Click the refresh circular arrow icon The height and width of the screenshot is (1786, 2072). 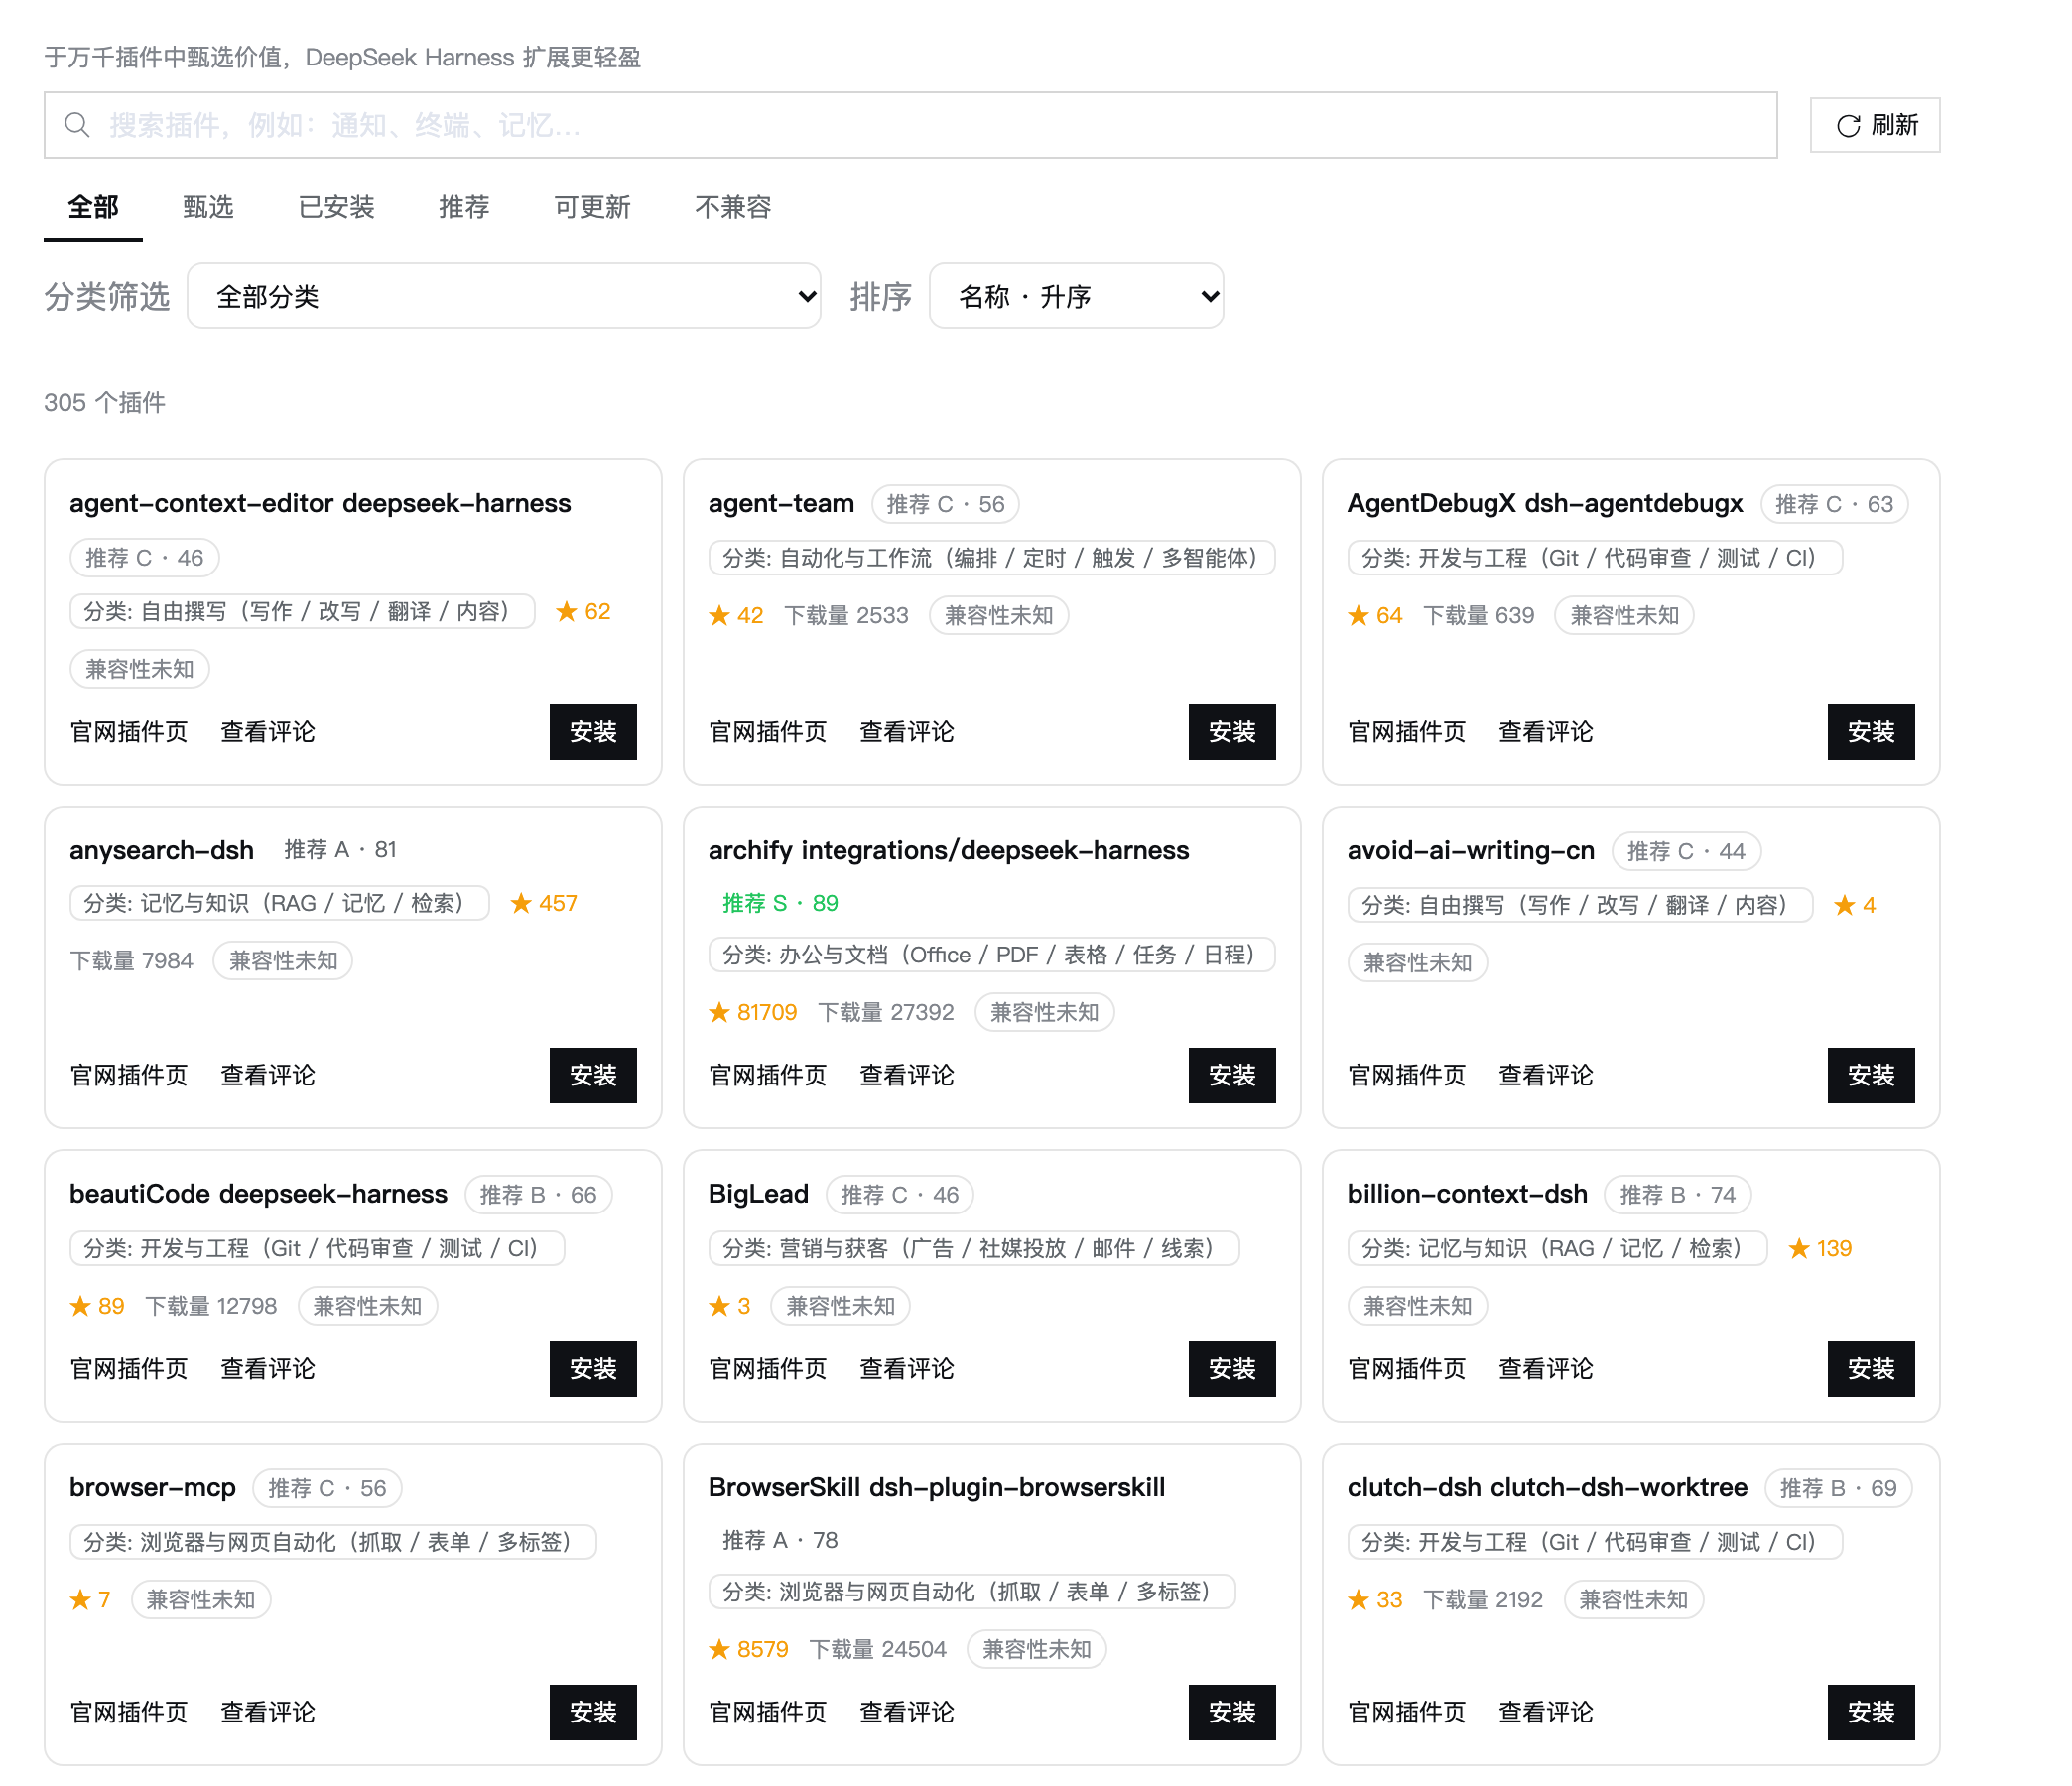(1848, 125)
